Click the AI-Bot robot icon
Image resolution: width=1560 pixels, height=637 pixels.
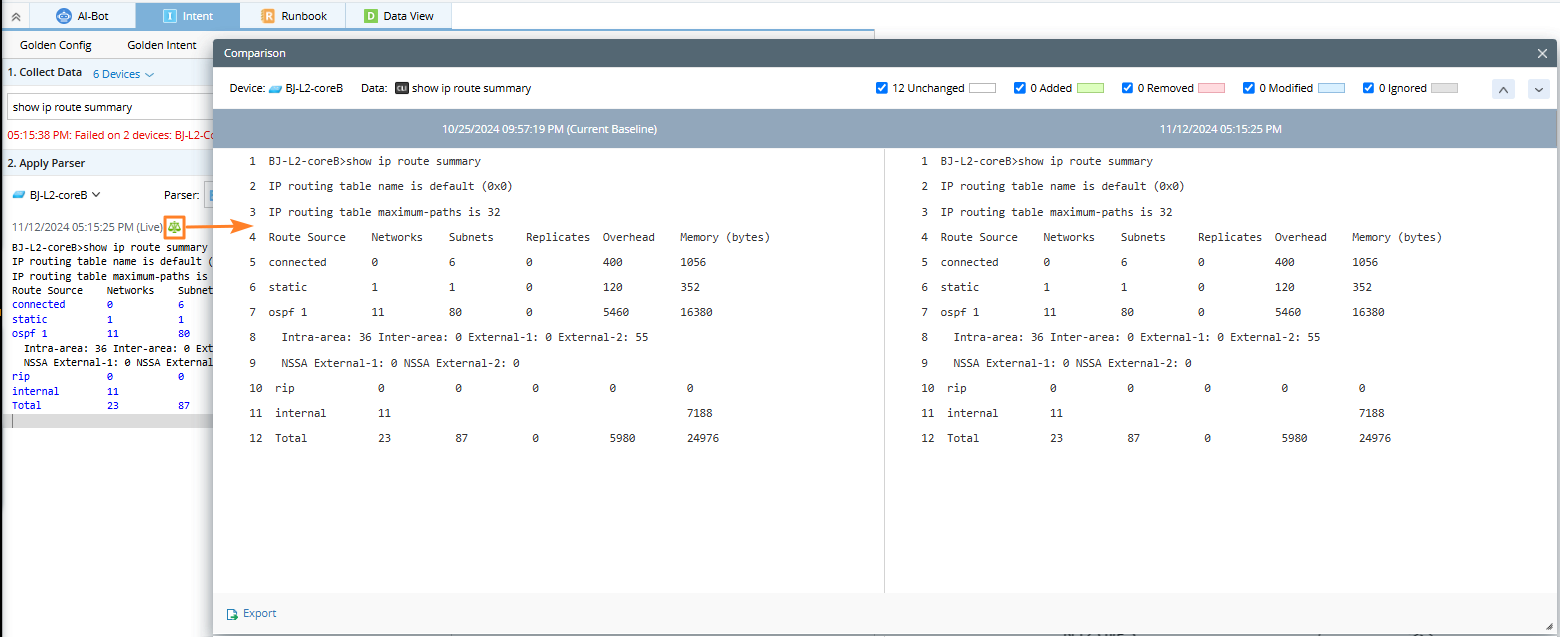64,16
